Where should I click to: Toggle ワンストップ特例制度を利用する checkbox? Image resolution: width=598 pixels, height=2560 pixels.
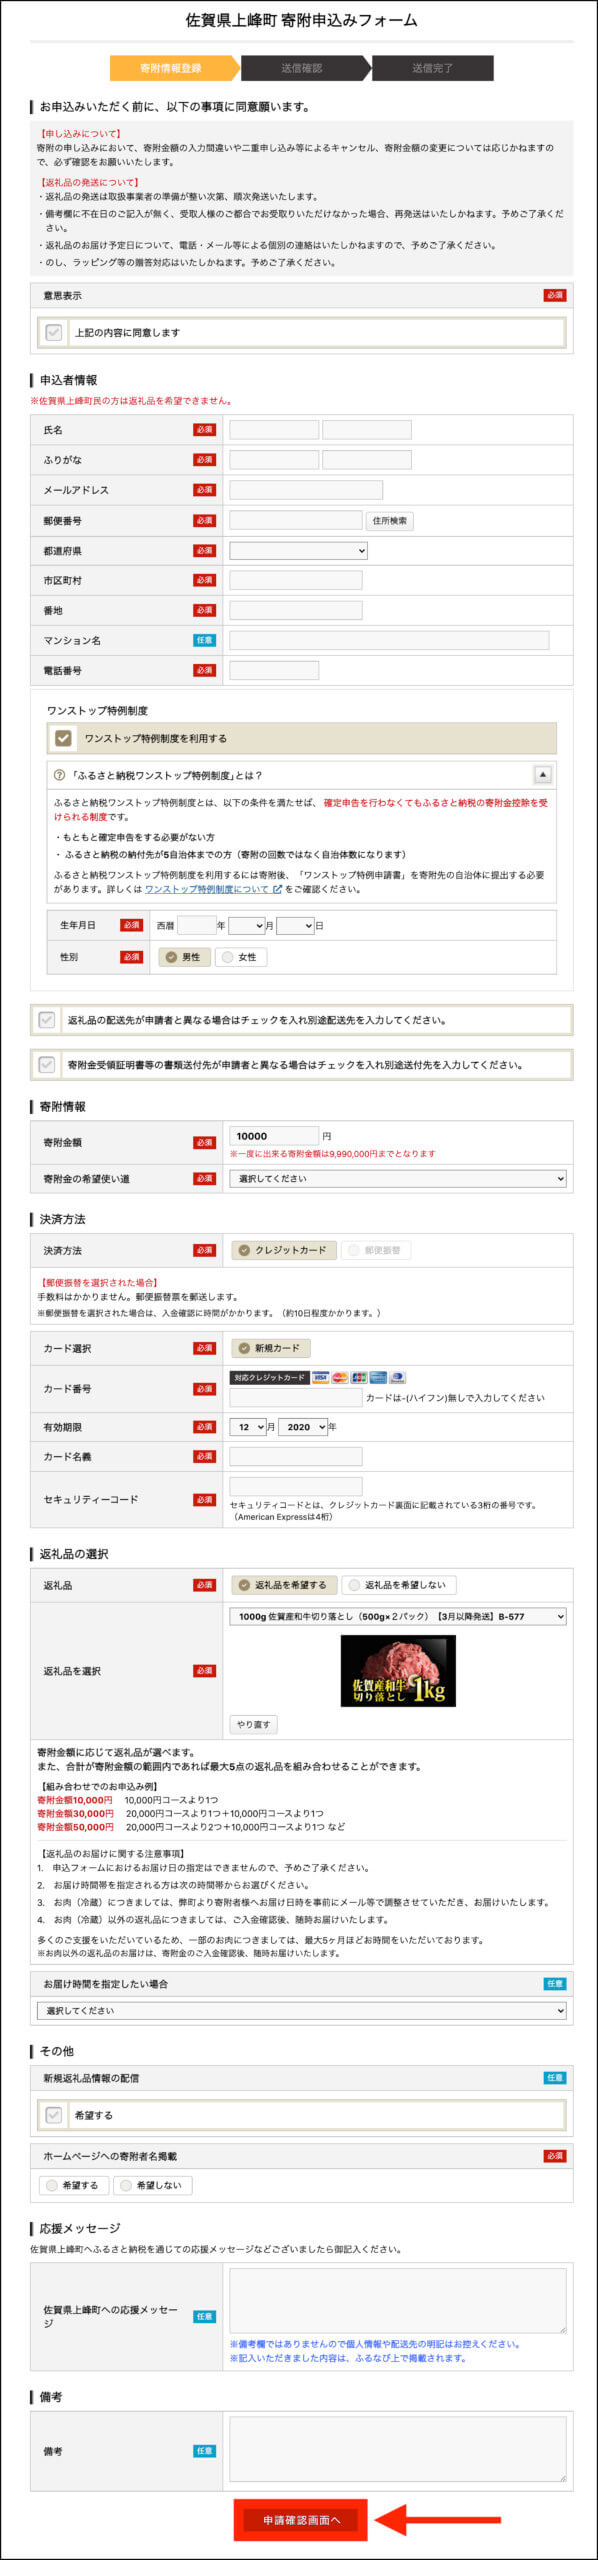(64, 738)
